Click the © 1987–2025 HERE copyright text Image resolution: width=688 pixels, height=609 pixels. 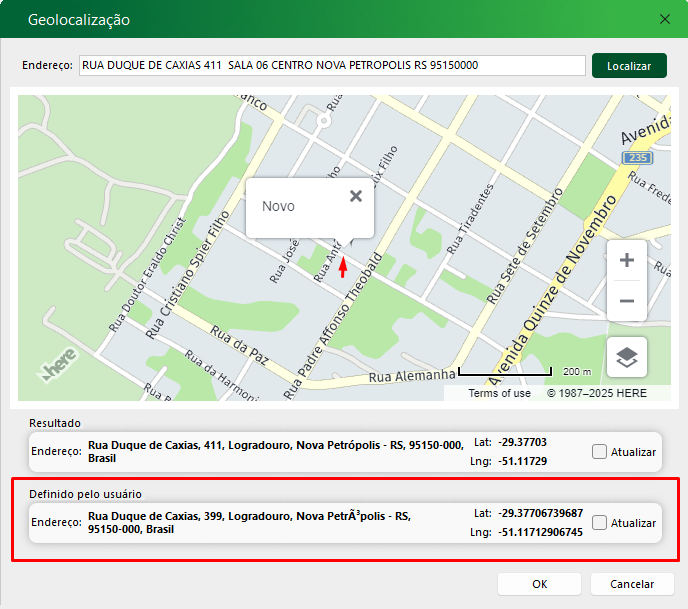coord(596,393)
